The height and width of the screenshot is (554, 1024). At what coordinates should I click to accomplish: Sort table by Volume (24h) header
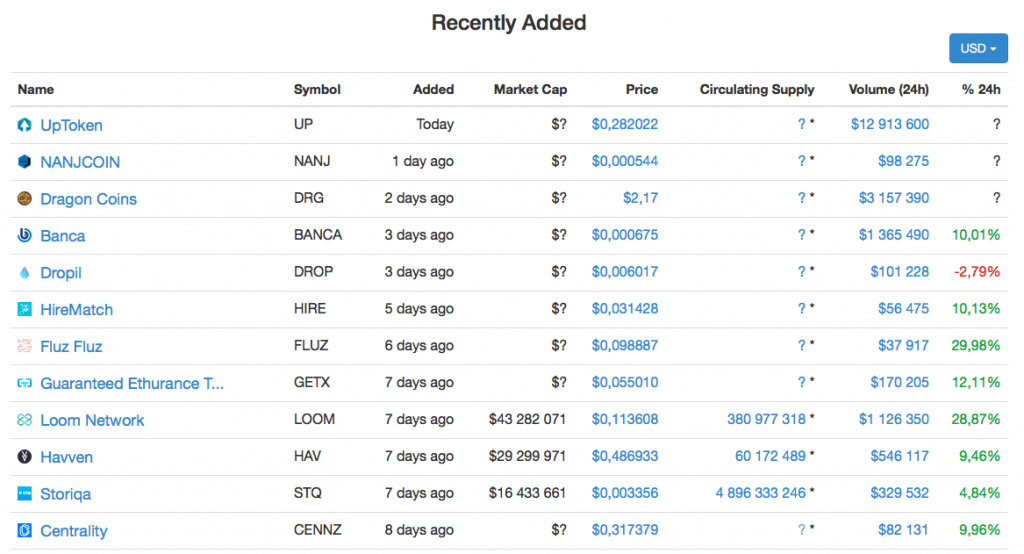(x=888, y=89)
